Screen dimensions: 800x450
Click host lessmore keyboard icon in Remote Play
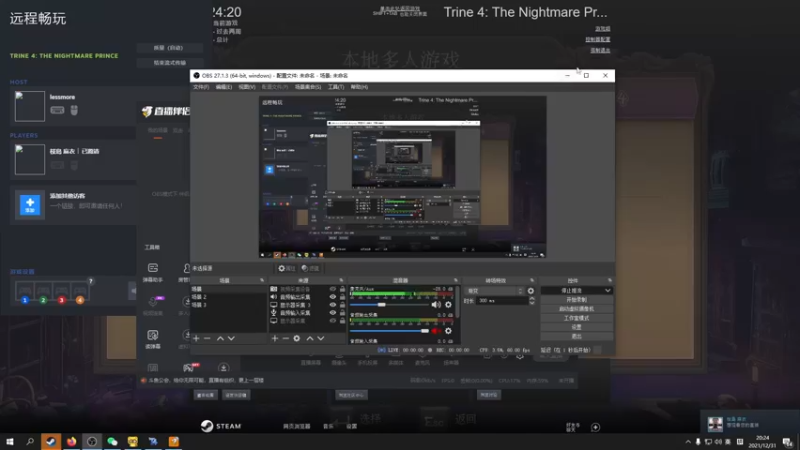tap(57, 110)
